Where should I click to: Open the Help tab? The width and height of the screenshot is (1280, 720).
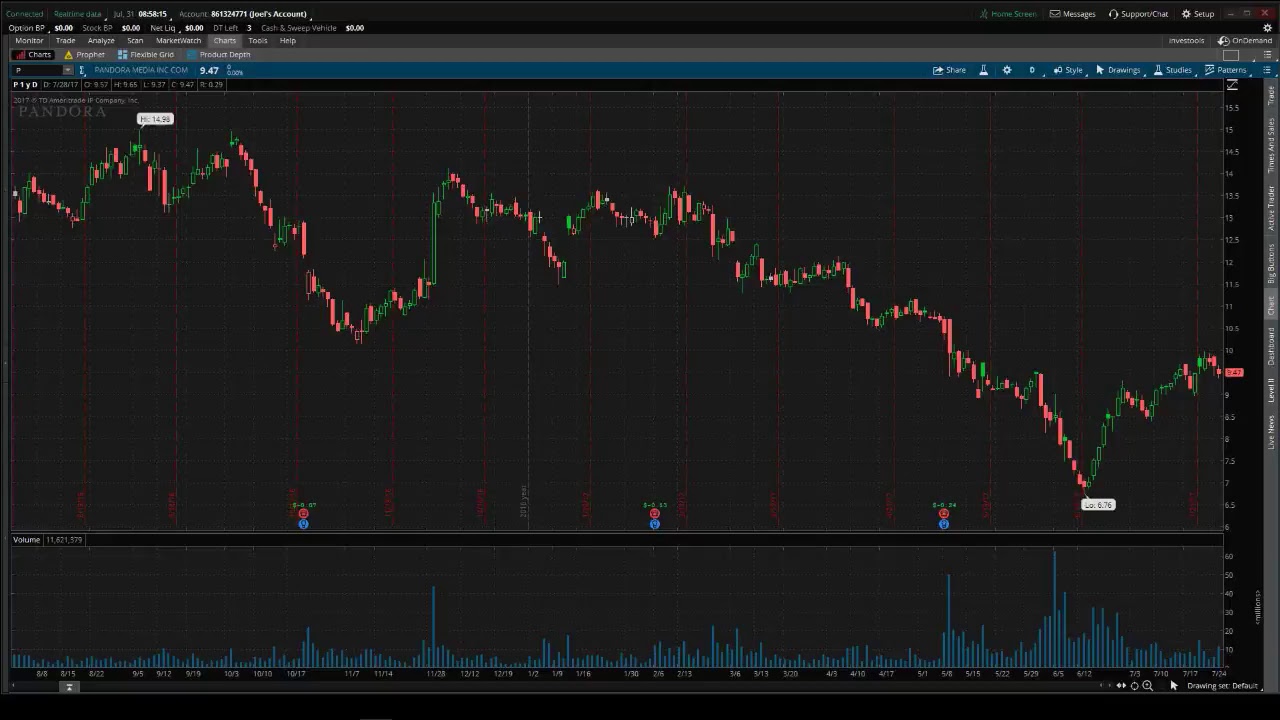[x=288, y=41]
